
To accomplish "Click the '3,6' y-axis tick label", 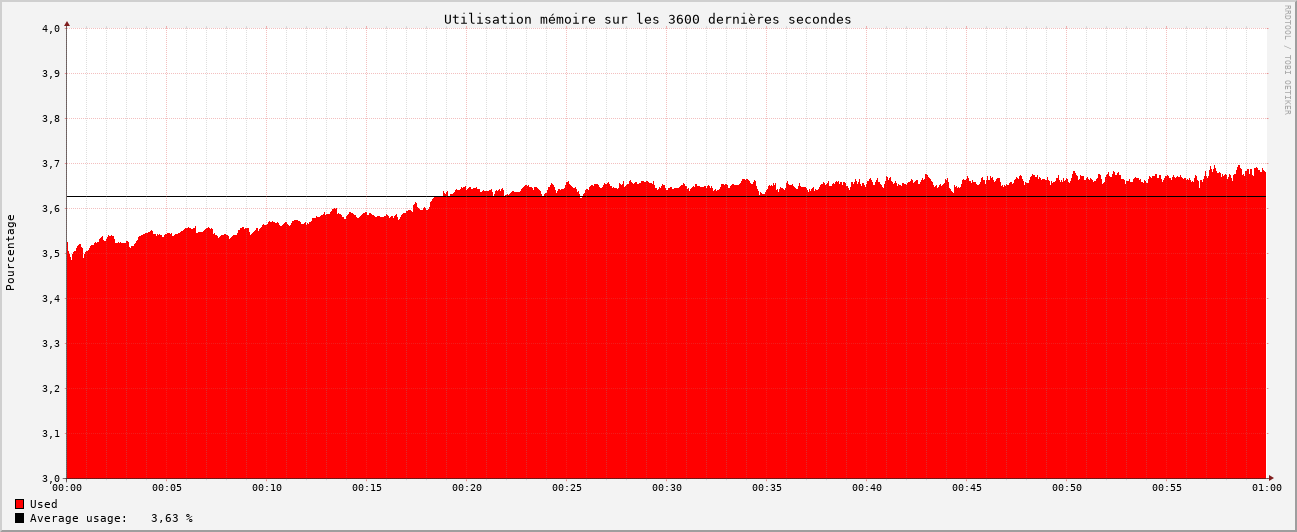I will (x=51, y=209).
